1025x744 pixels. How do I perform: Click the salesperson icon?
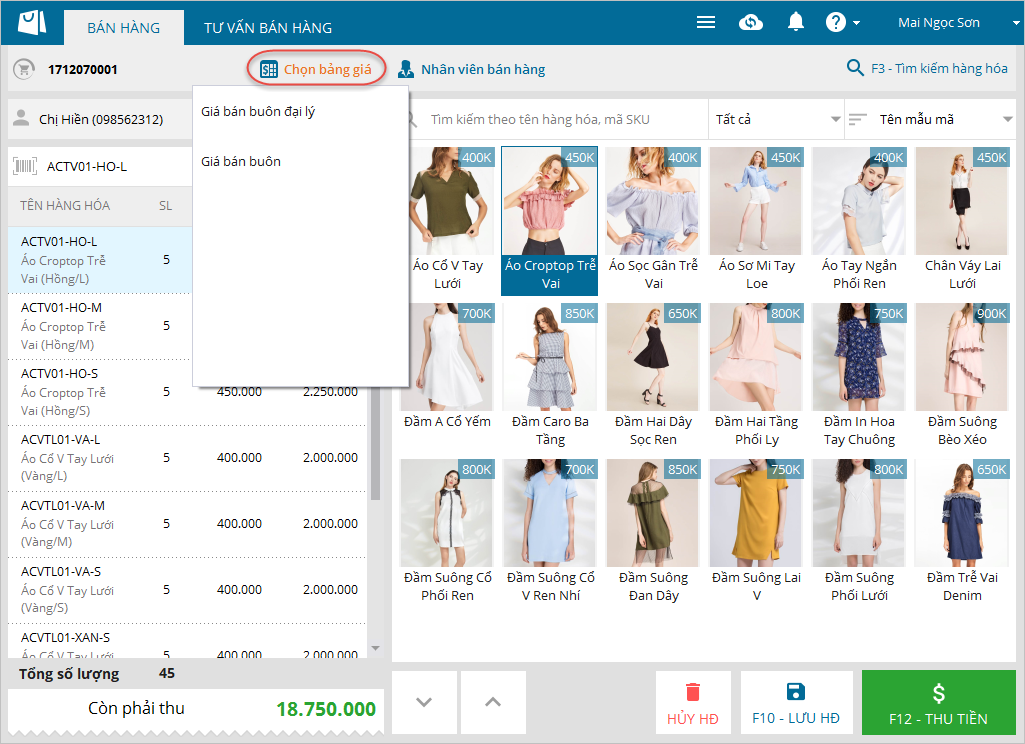(x=406, y=69)
